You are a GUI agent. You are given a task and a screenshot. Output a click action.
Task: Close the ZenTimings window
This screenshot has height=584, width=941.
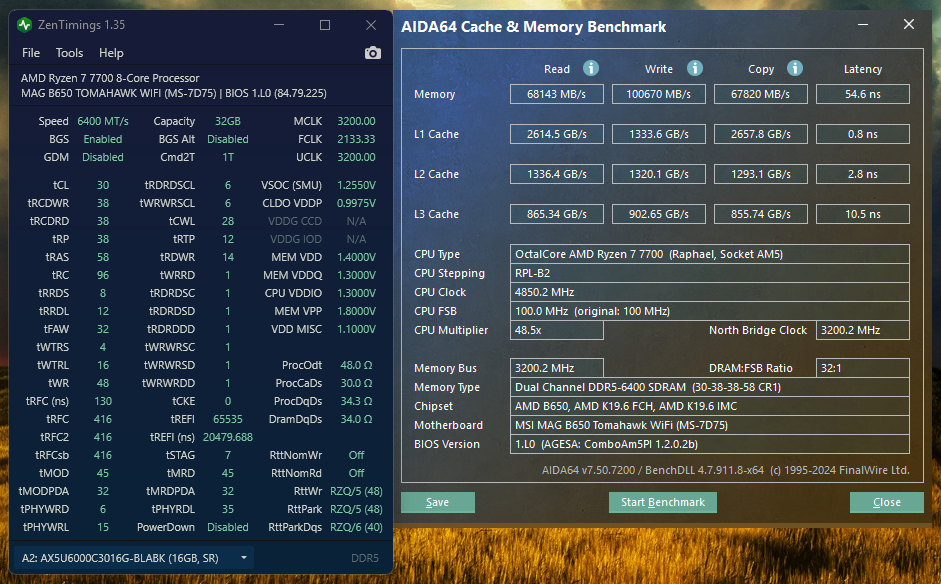click(371, 25)
